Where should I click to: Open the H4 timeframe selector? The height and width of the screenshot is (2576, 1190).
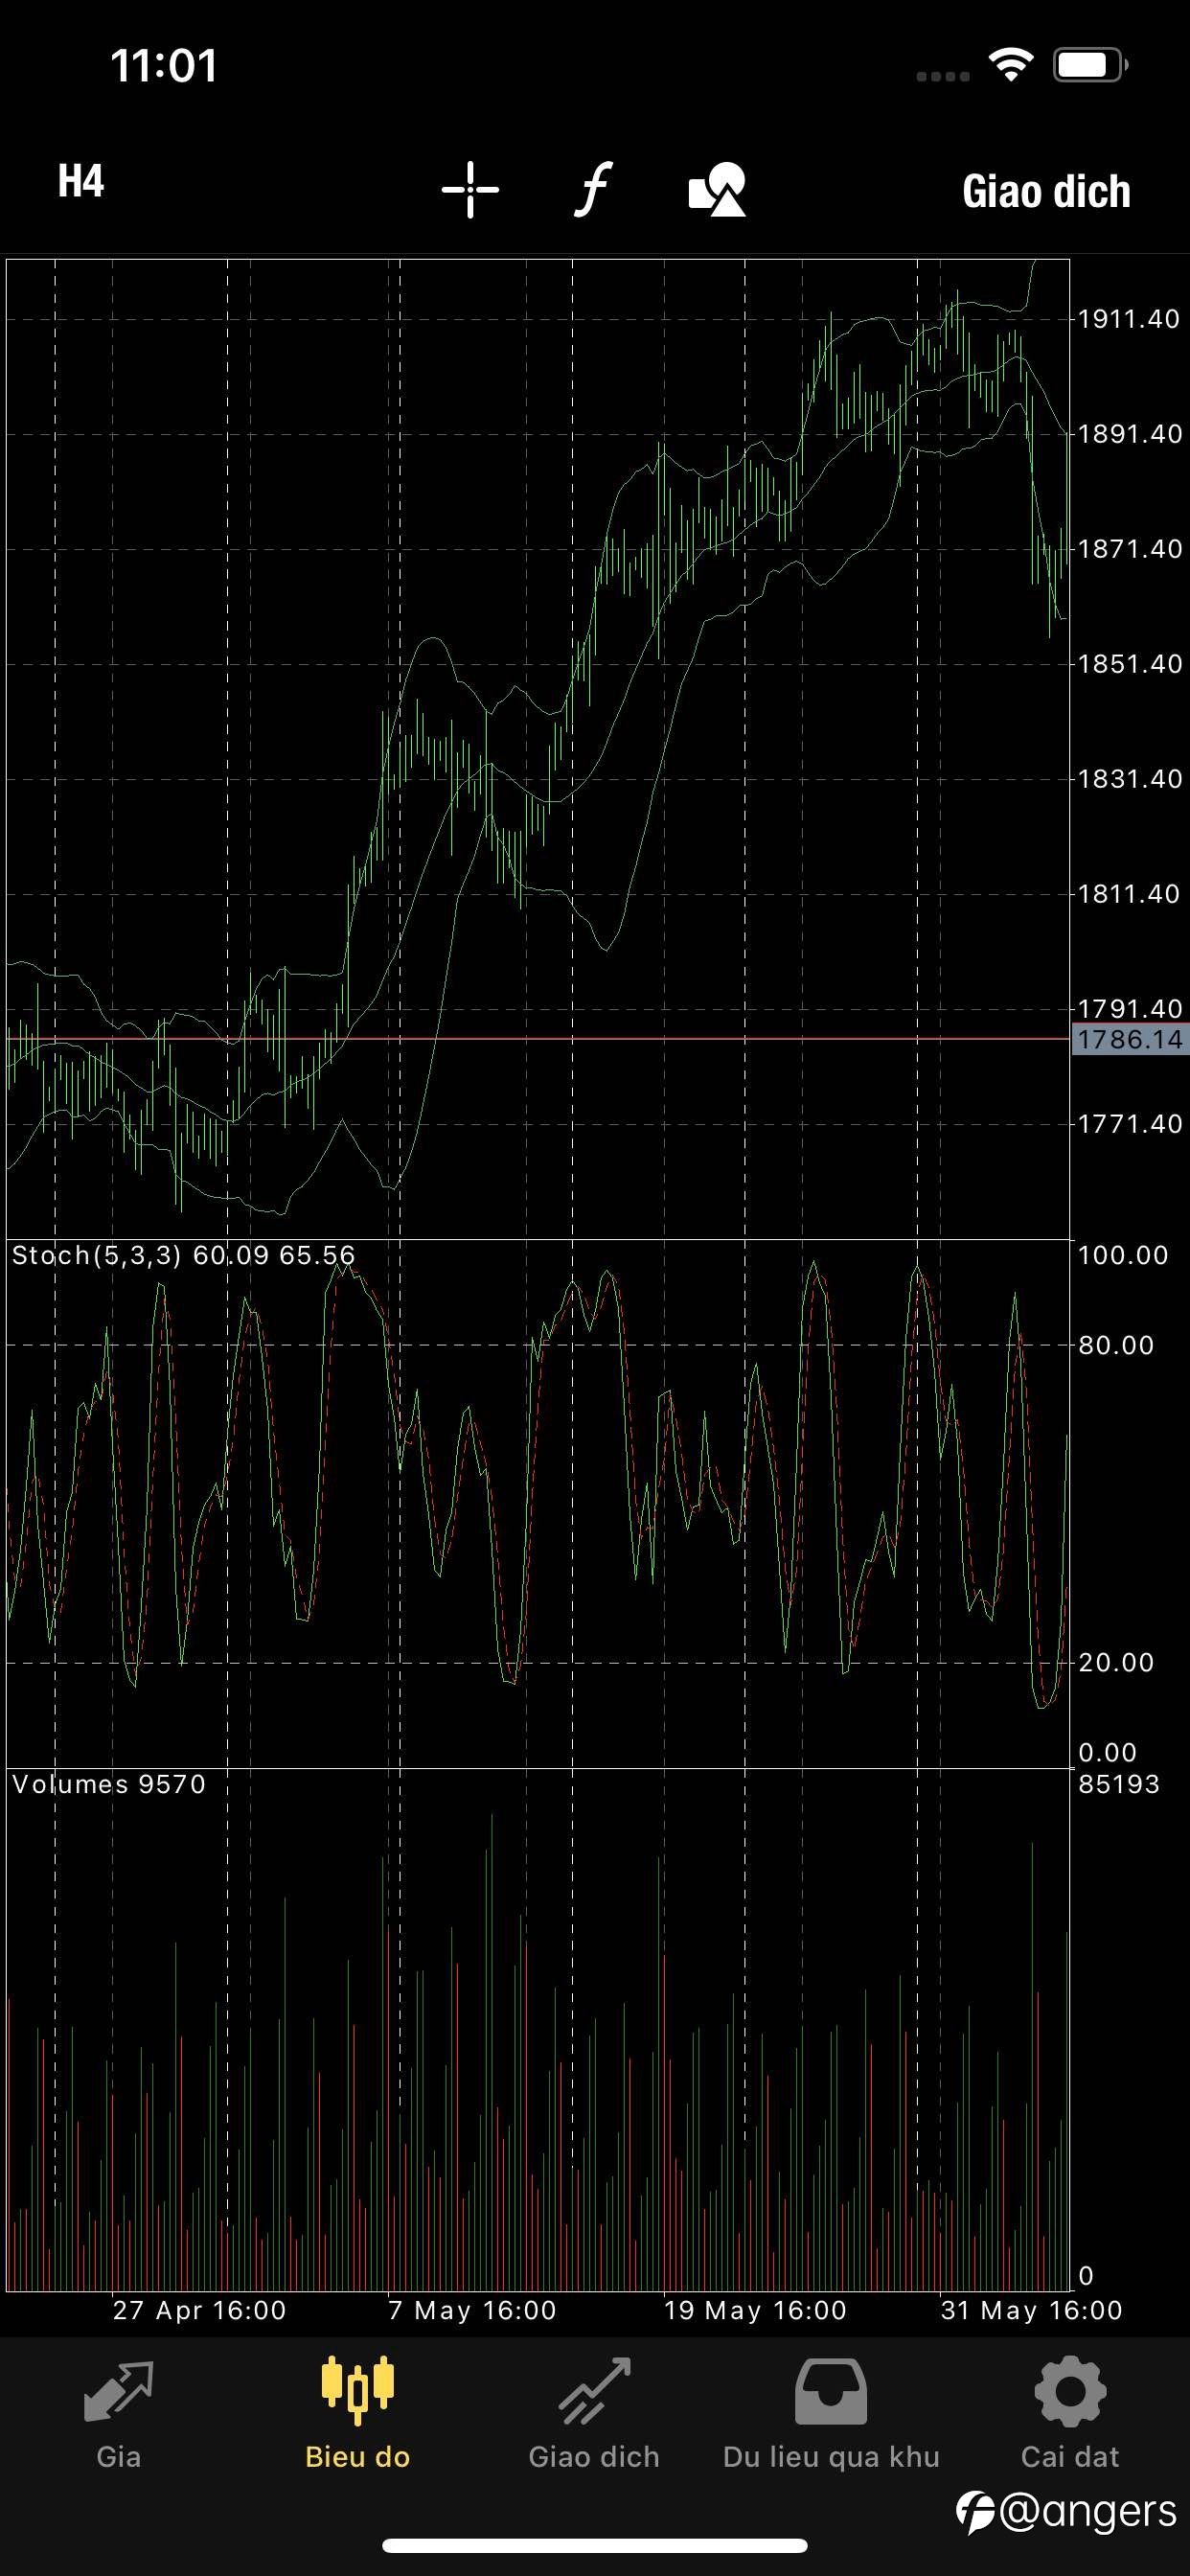81,182
